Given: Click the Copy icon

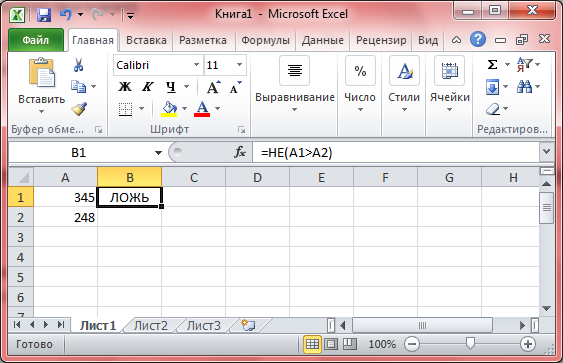Looking at the screenshot, I should click(x=78, y=87).
